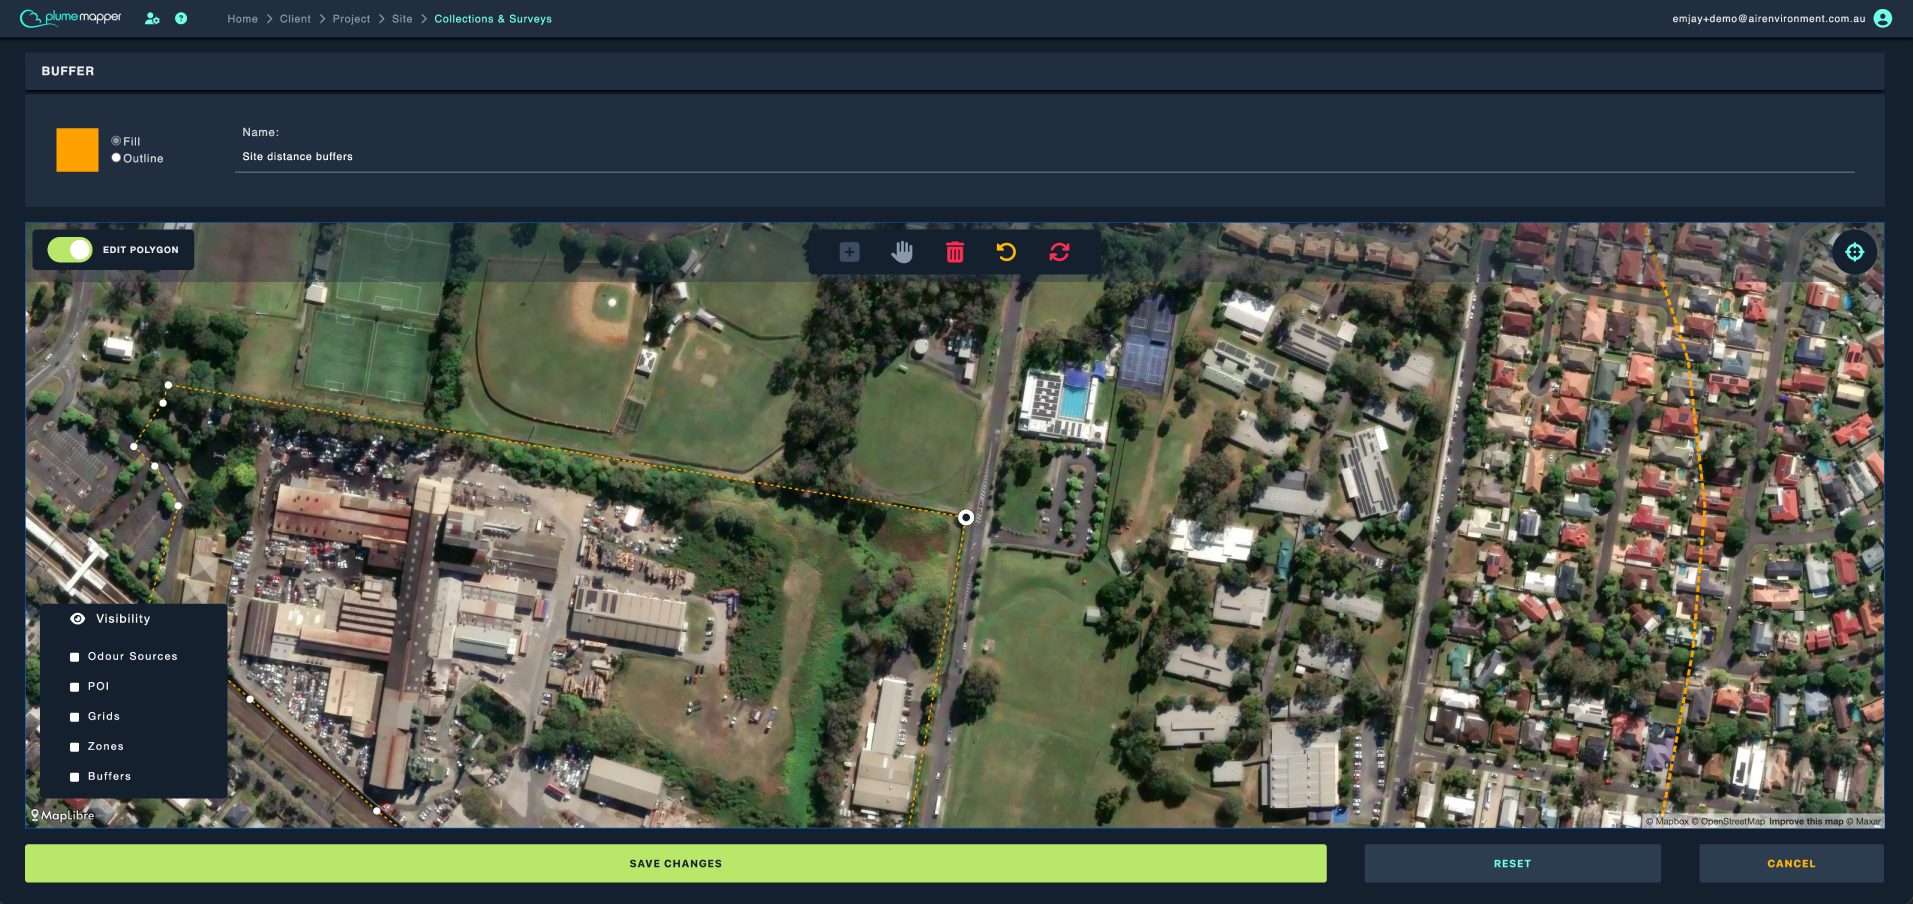Click the Improve this map link

[x=1806, y=822]
